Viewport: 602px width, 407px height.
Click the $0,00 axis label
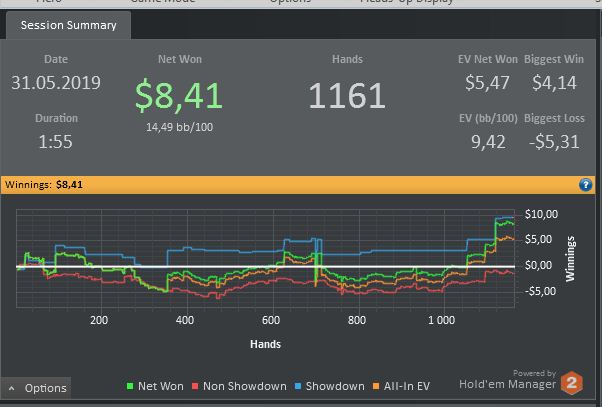tap(538, 265)
